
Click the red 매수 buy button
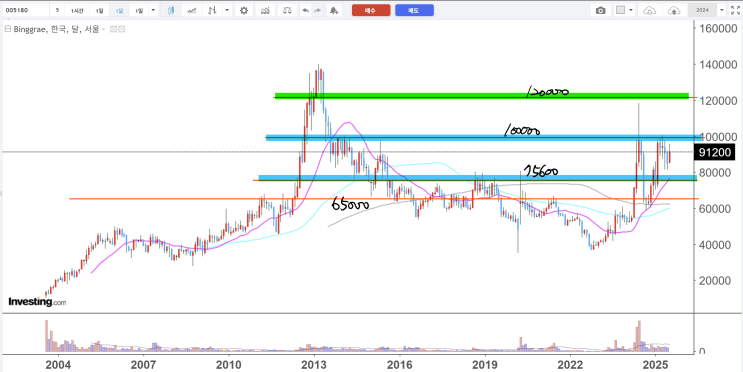point(371,10)
